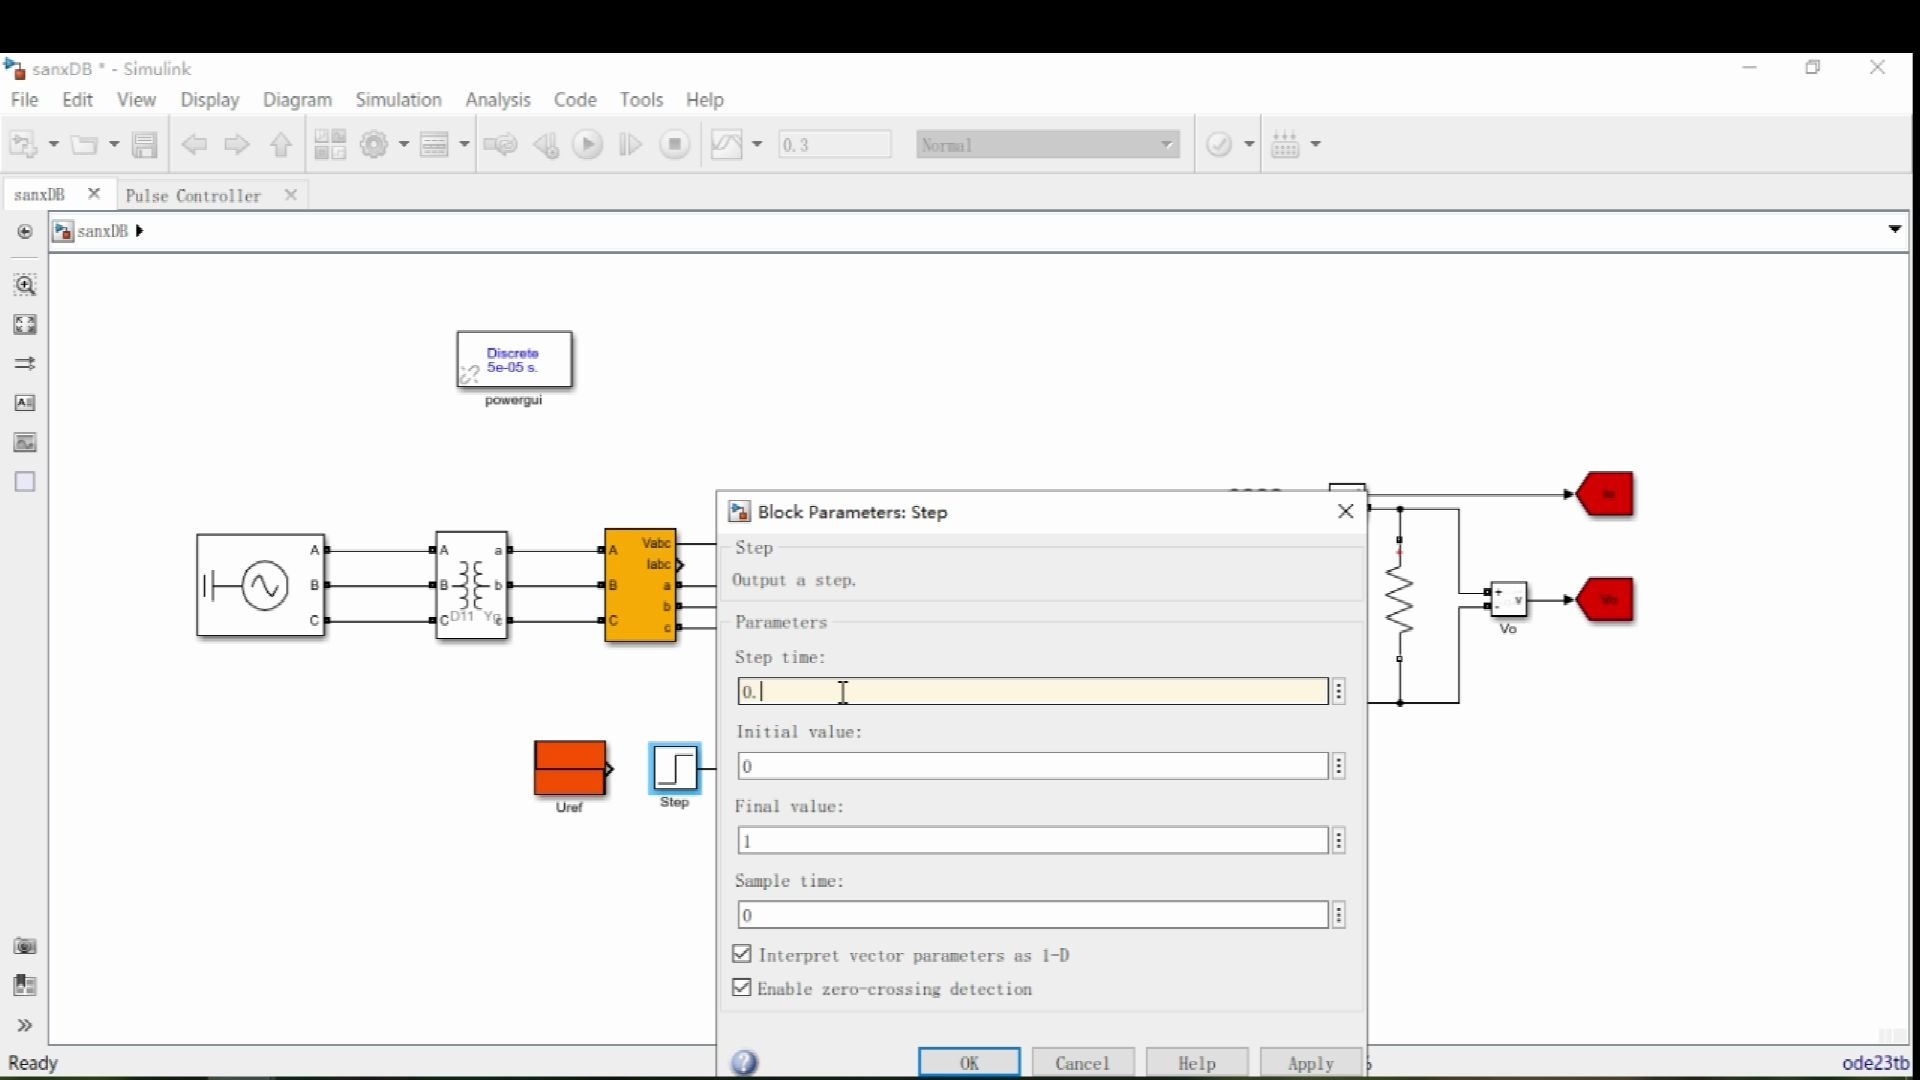Expand the model browser chevron at bottom-left
The width and height of the screenshot is (1920, 1080).
(25, 1025)
